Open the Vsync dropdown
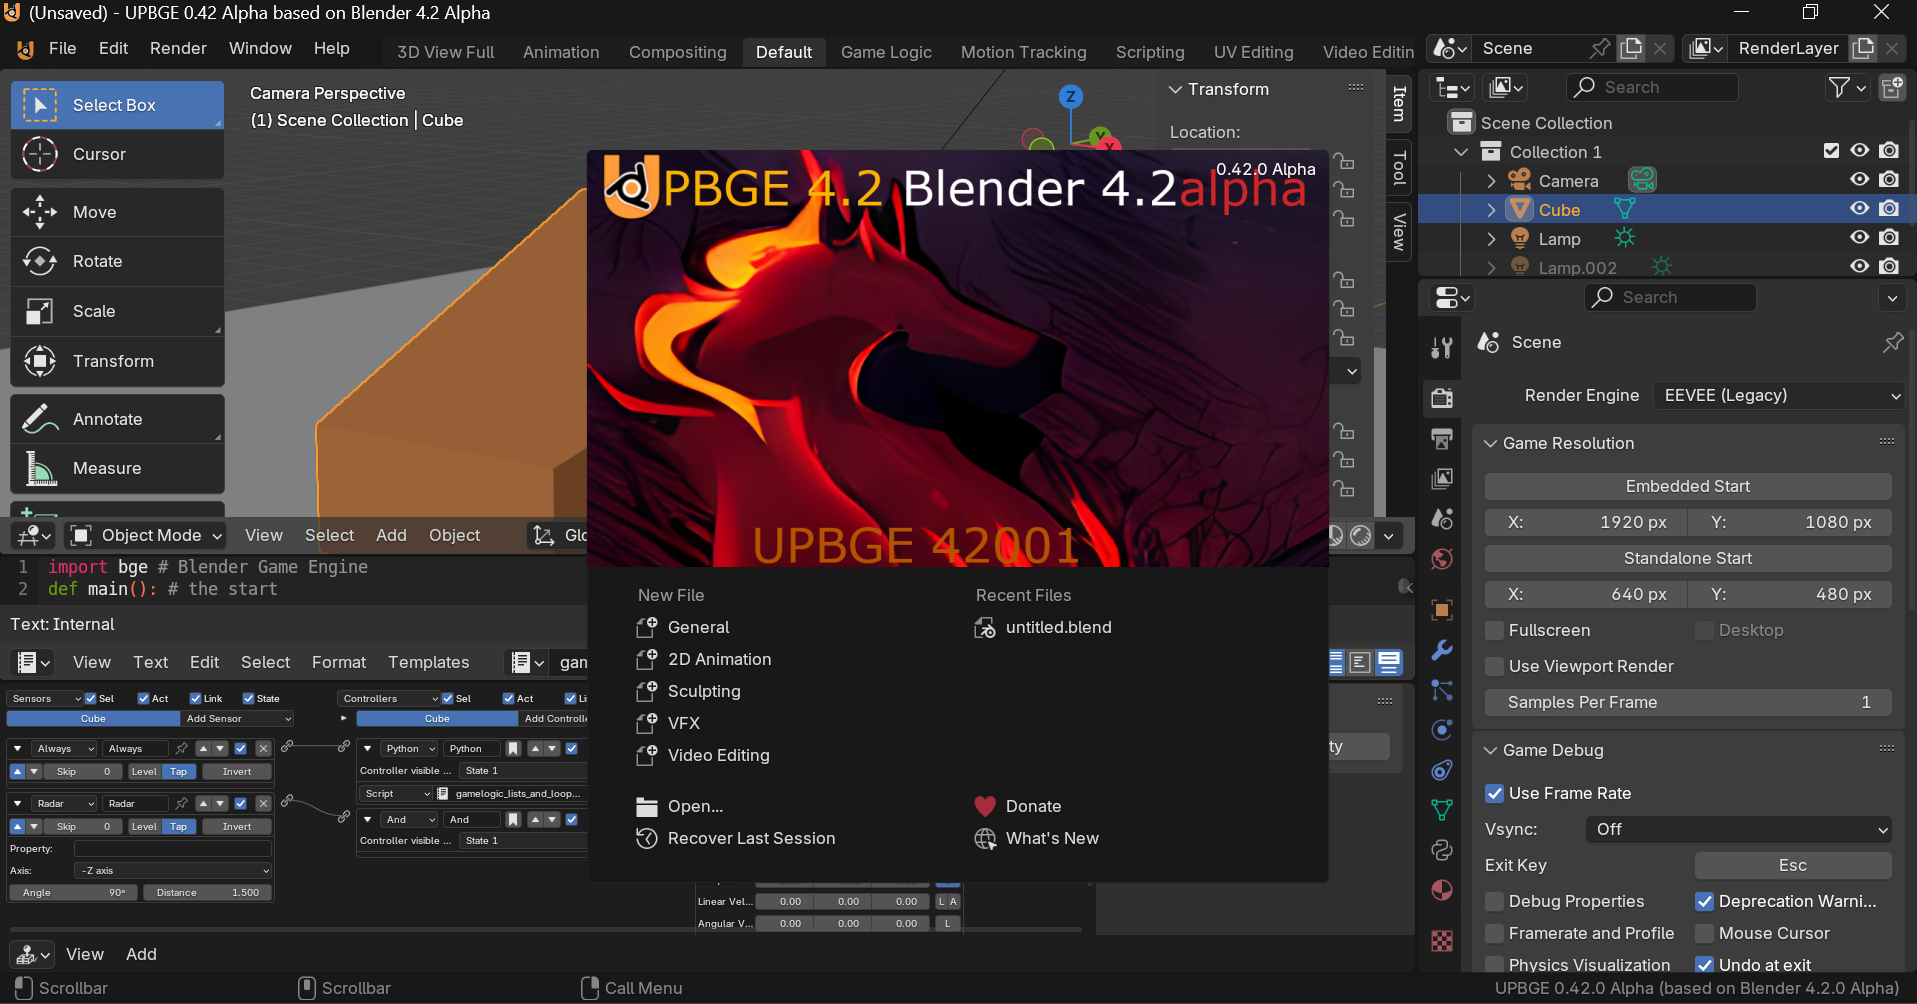This screenshot has width=1917, height=1004. pyautogui.click(x=1739, y=829)
